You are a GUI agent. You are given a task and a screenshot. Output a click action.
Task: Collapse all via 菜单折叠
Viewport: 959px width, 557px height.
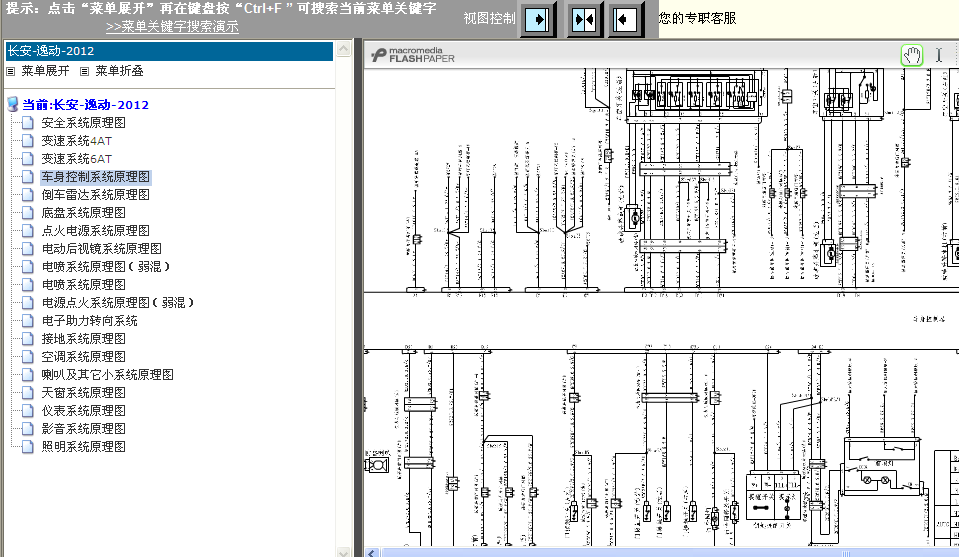(119, 71)
